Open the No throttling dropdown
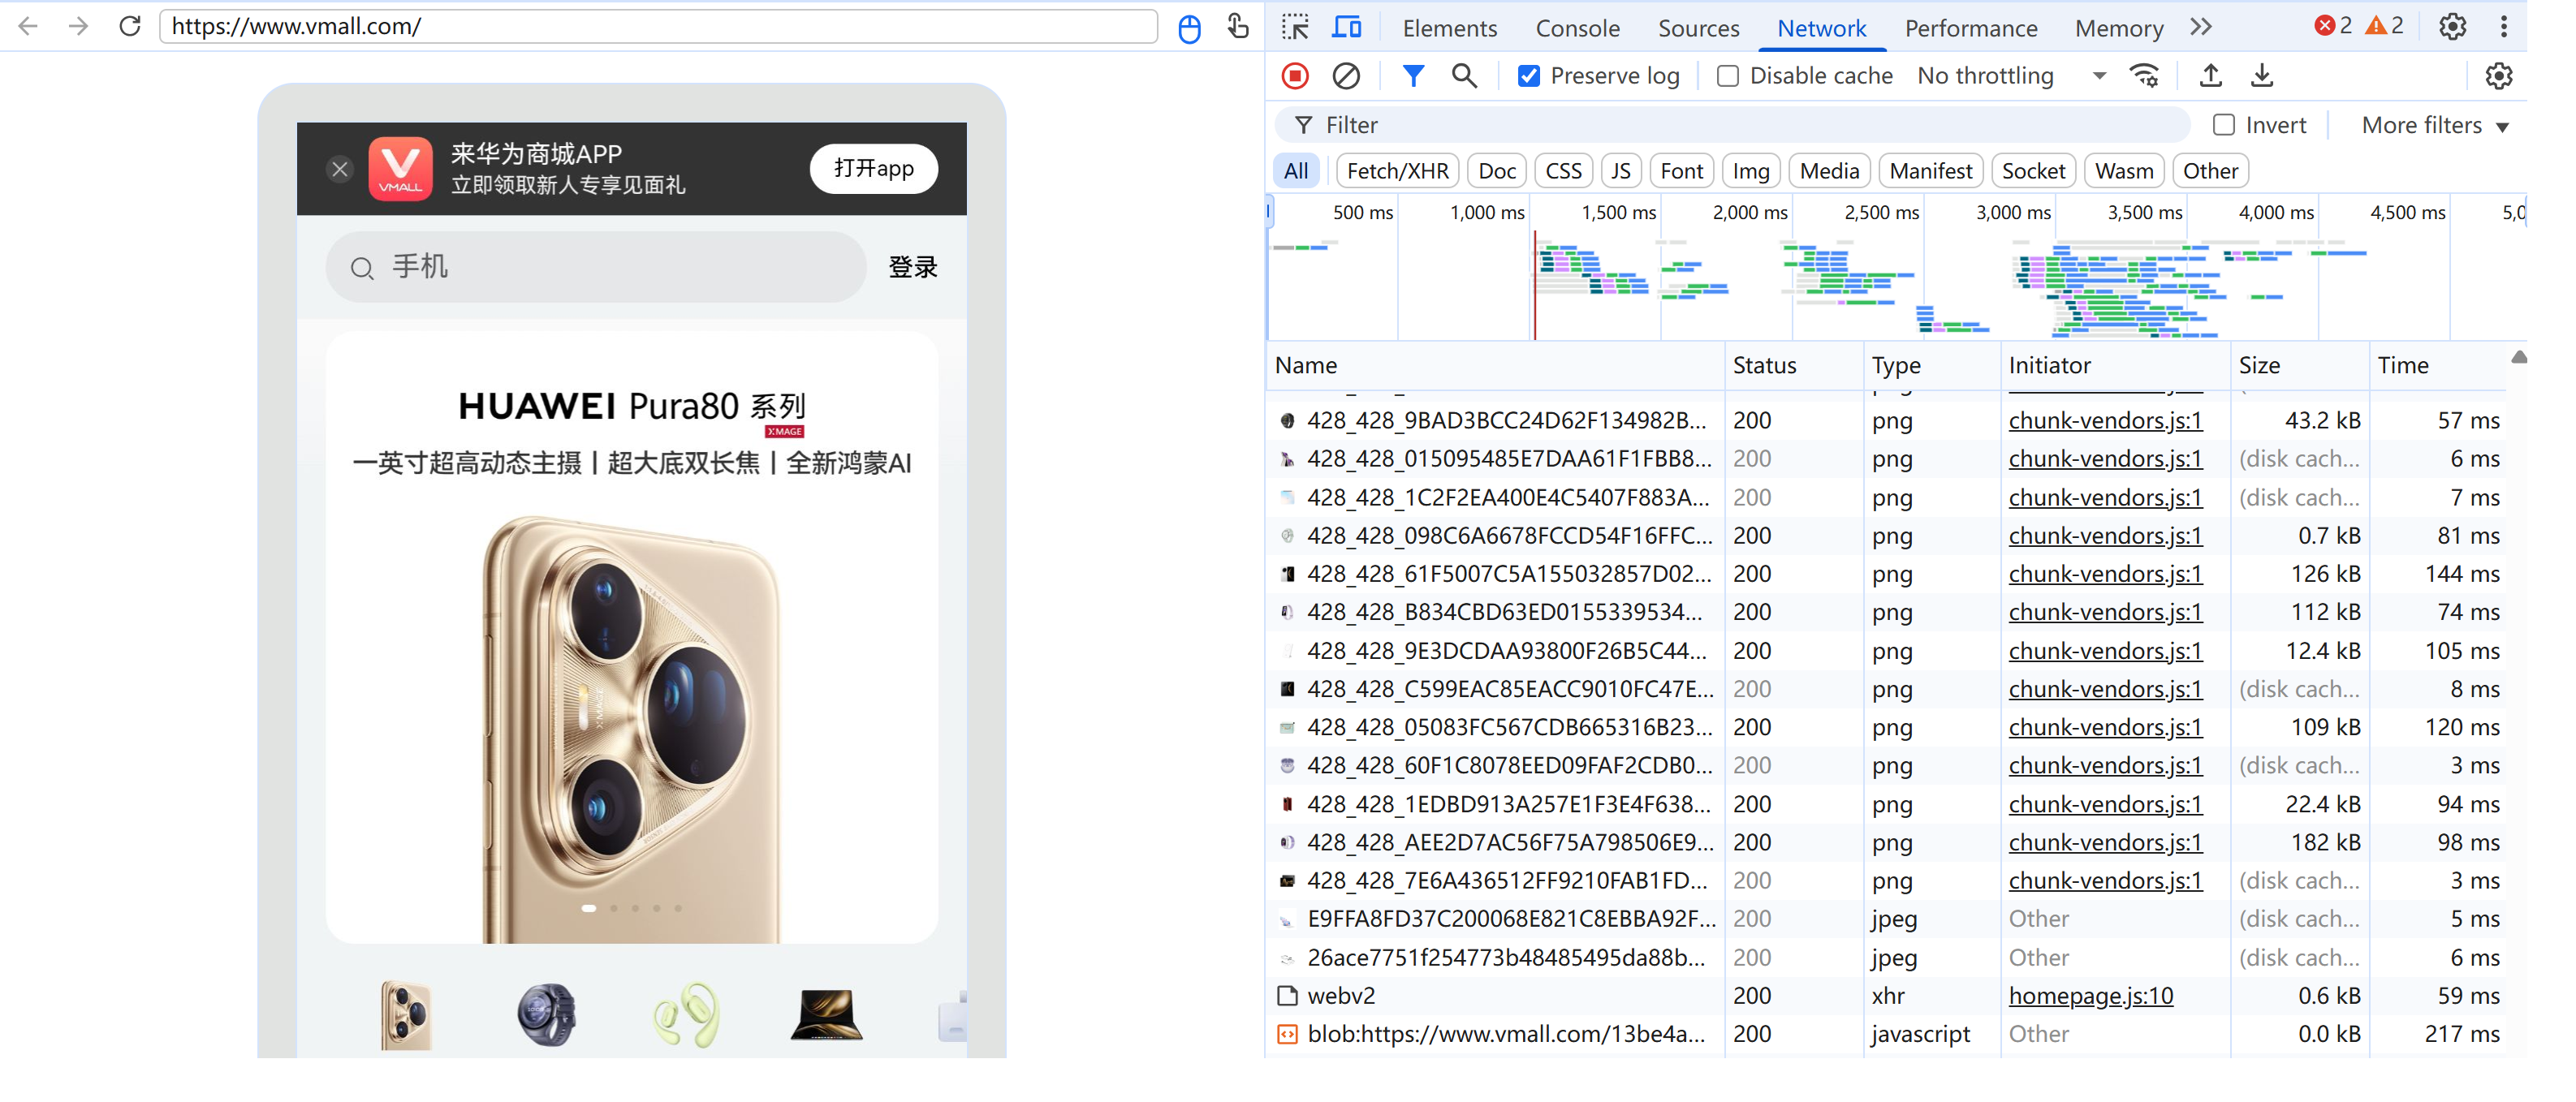The image size is (2576, 1102). [2011, 76]
